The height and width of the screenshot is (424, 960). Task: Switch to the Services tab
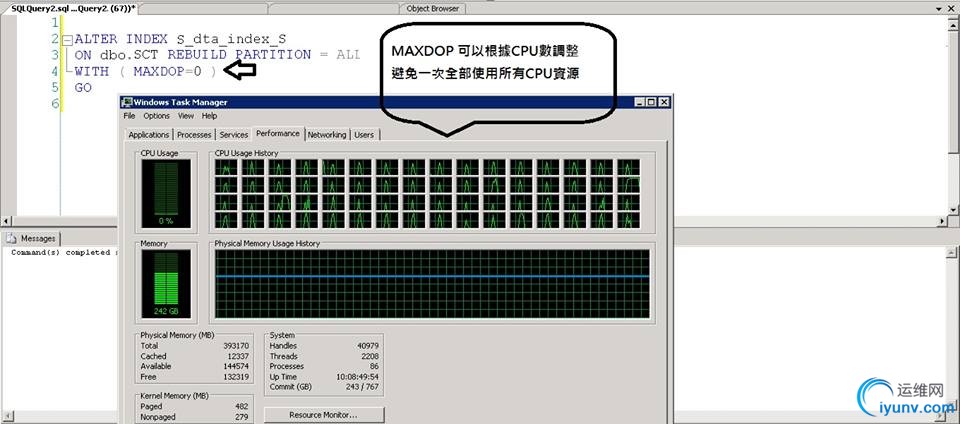click(x=233, y=135)
